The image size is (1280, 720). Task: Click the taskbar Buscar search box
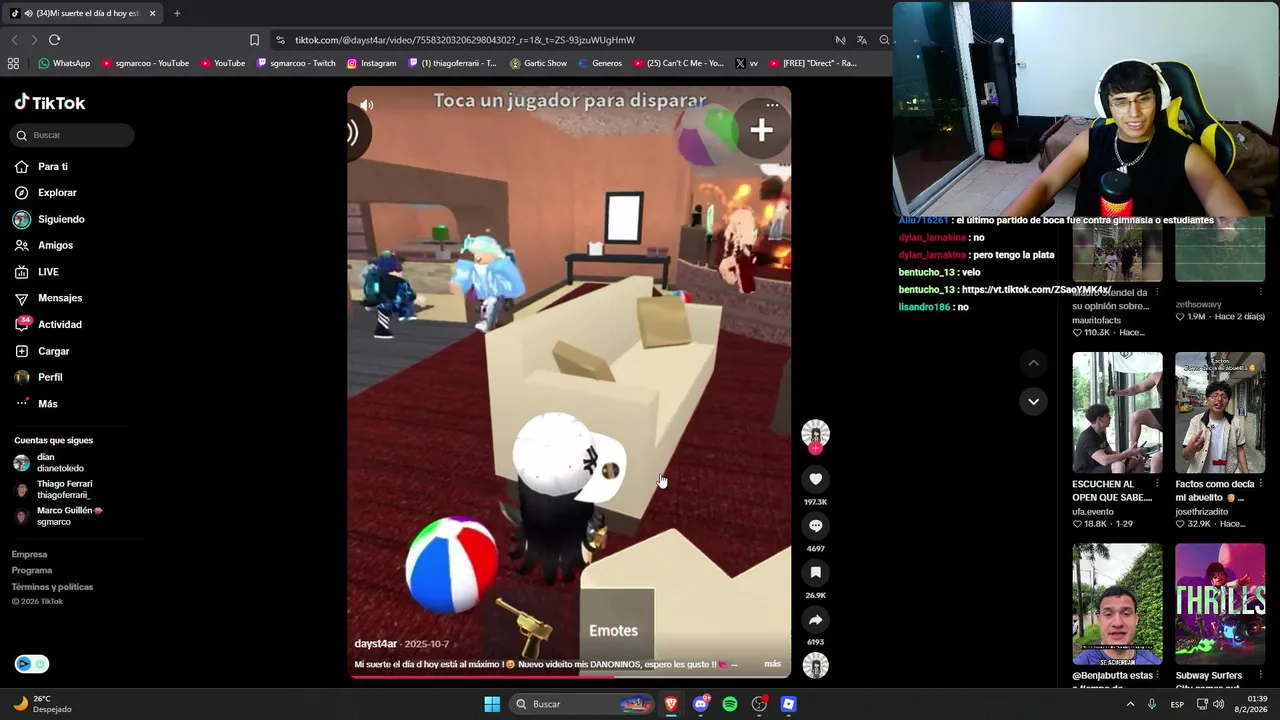tap(583, 704)
